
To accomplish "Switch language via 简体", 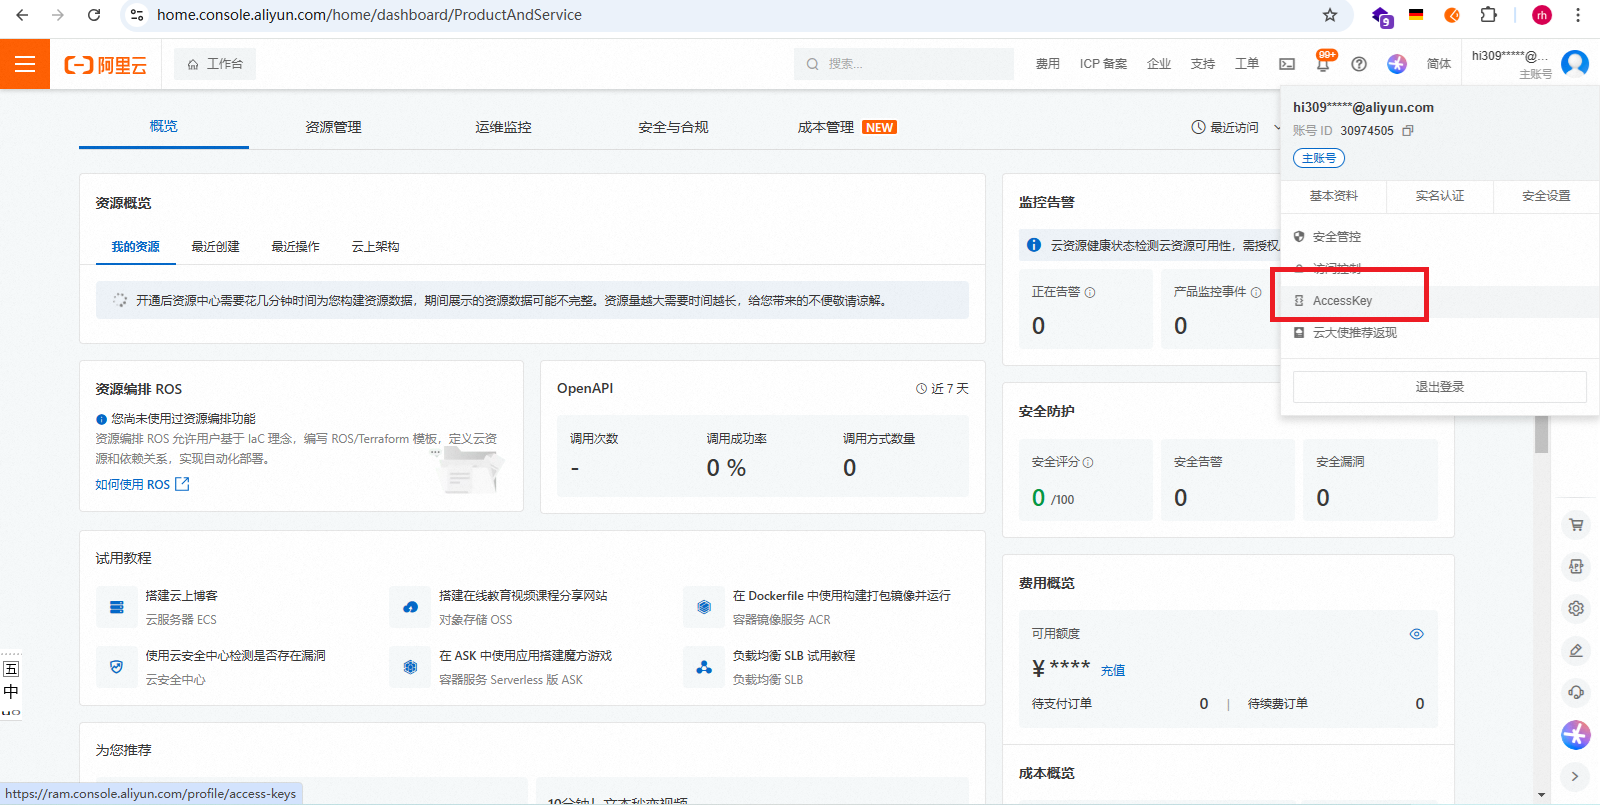I will click(1439, 64).
